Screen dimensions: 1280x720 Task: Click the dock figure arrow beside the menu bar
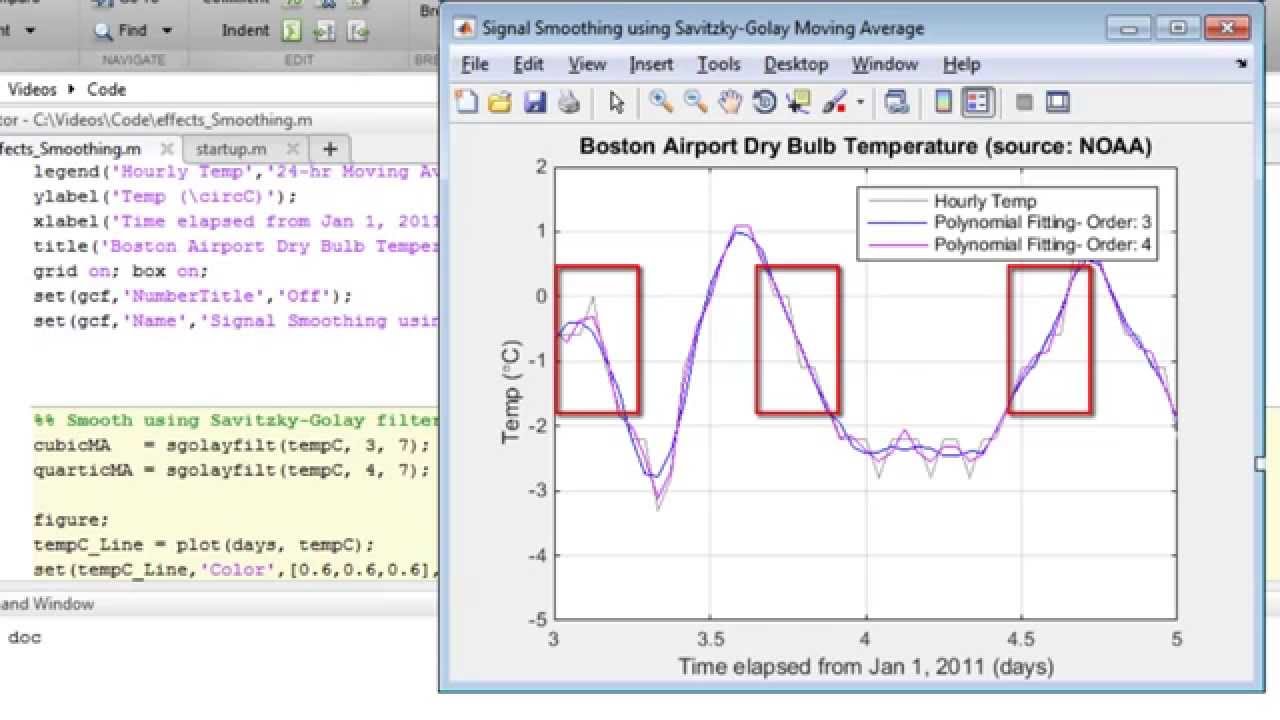(x=1242, y=63)
